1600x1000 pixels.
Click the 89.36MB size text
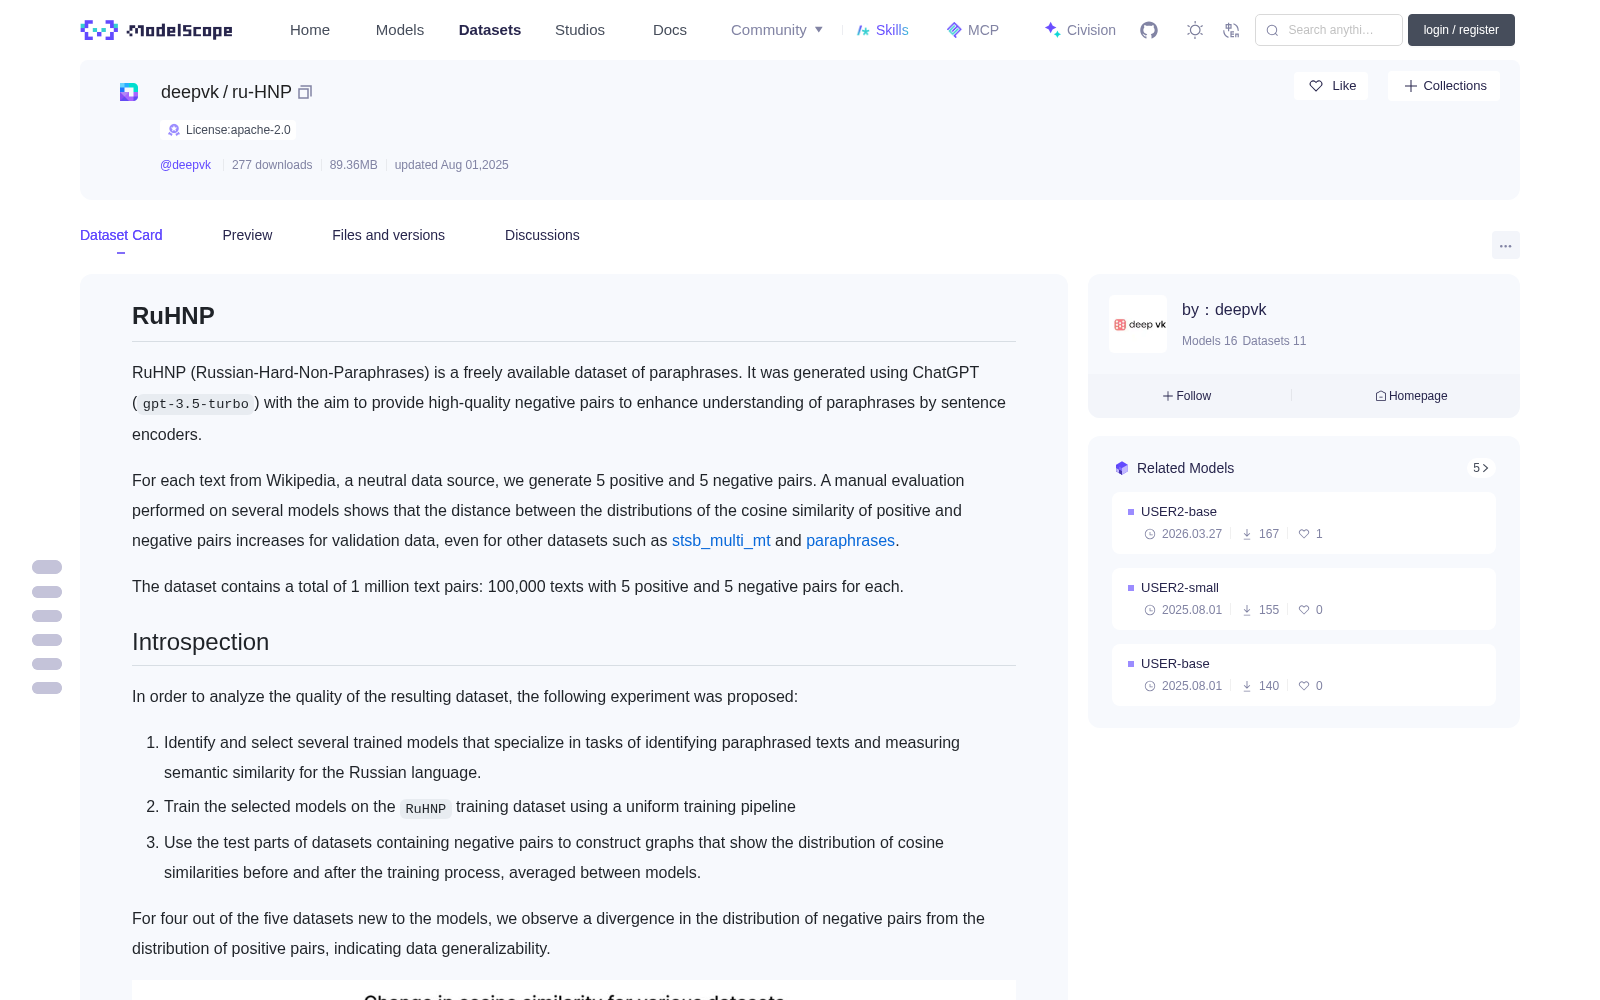click(354, 165)
